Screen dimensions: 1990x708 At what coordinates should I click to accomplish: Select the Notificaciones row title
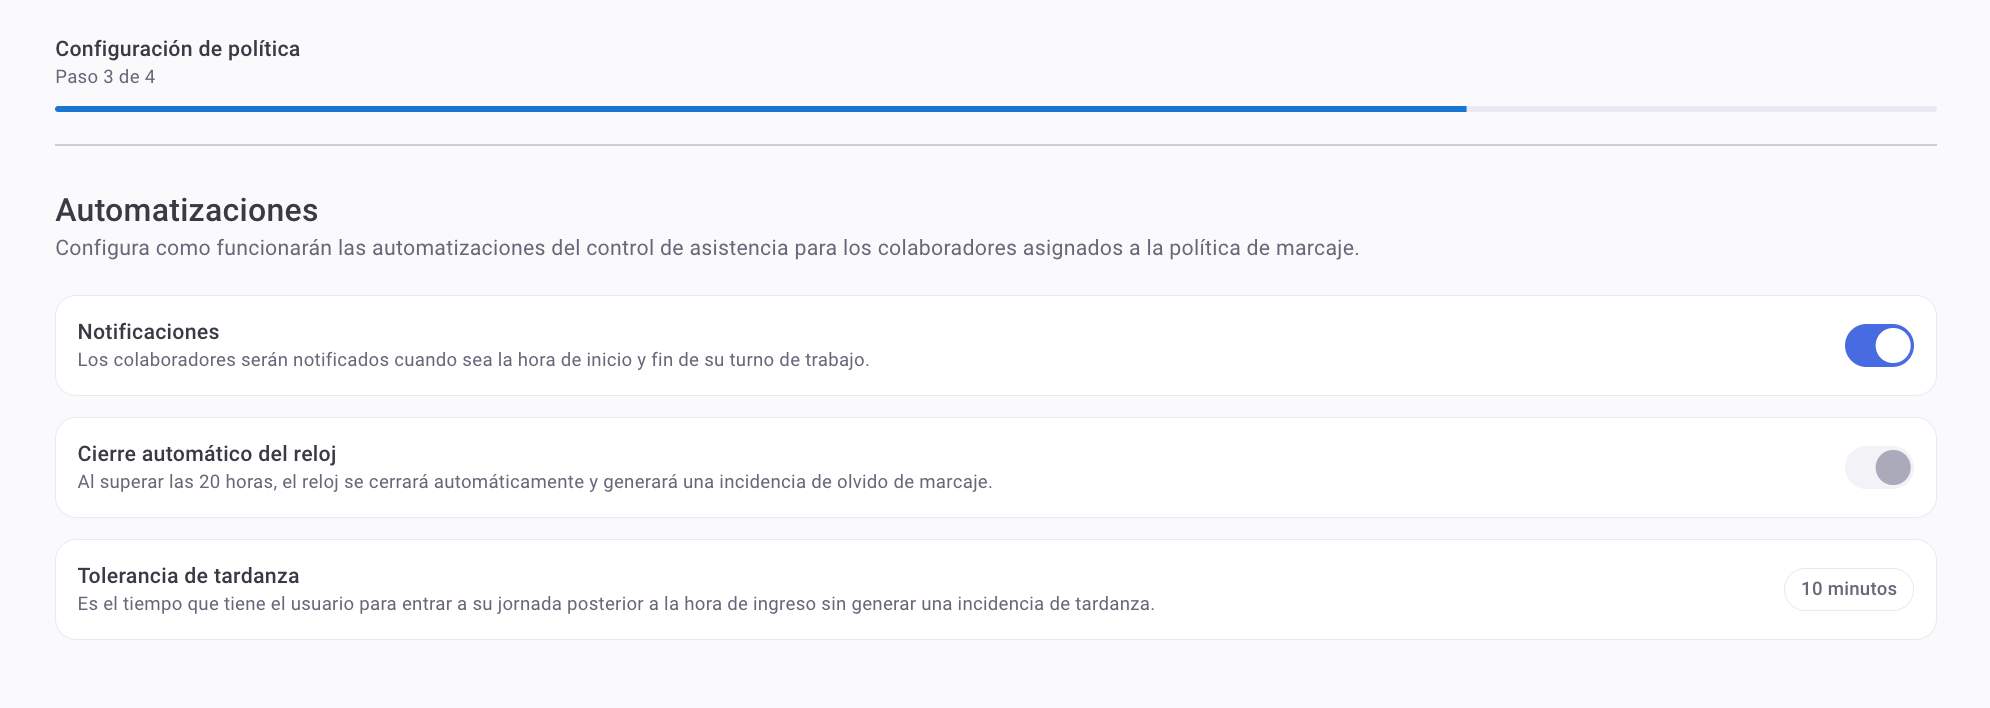click(148, 332)
